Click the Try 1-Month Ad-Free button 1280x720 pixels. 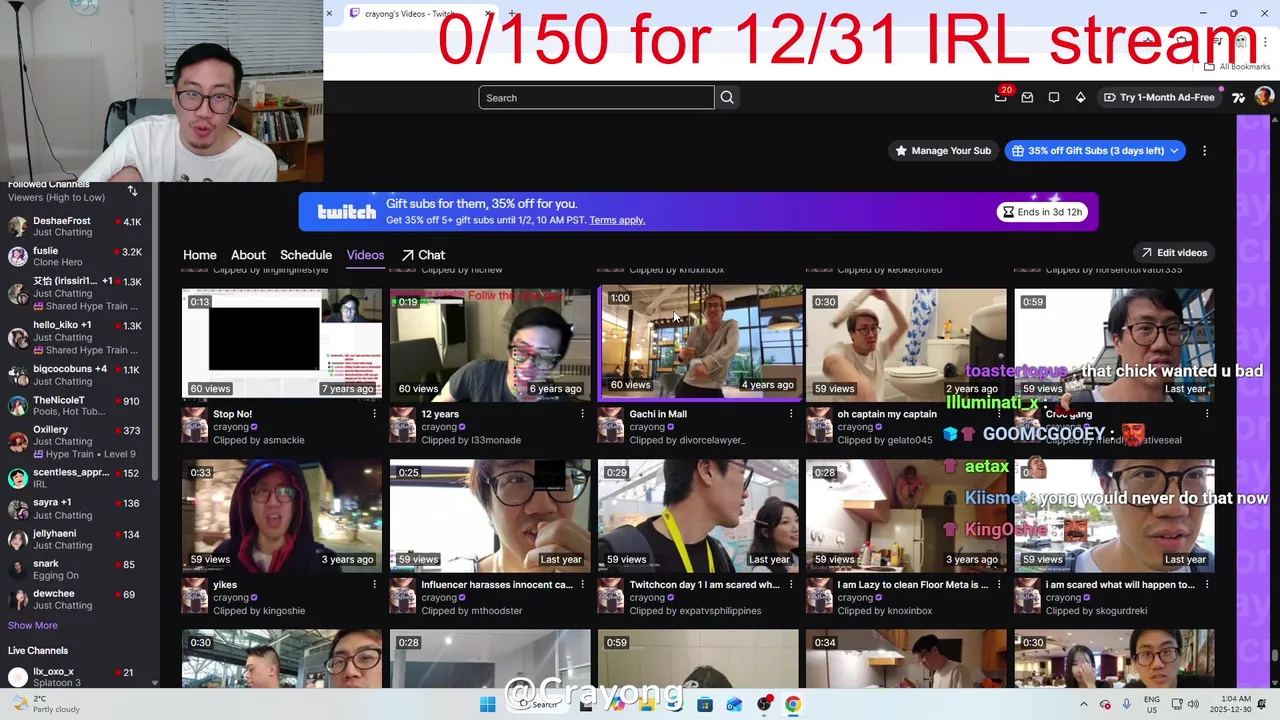(1159, 97)
